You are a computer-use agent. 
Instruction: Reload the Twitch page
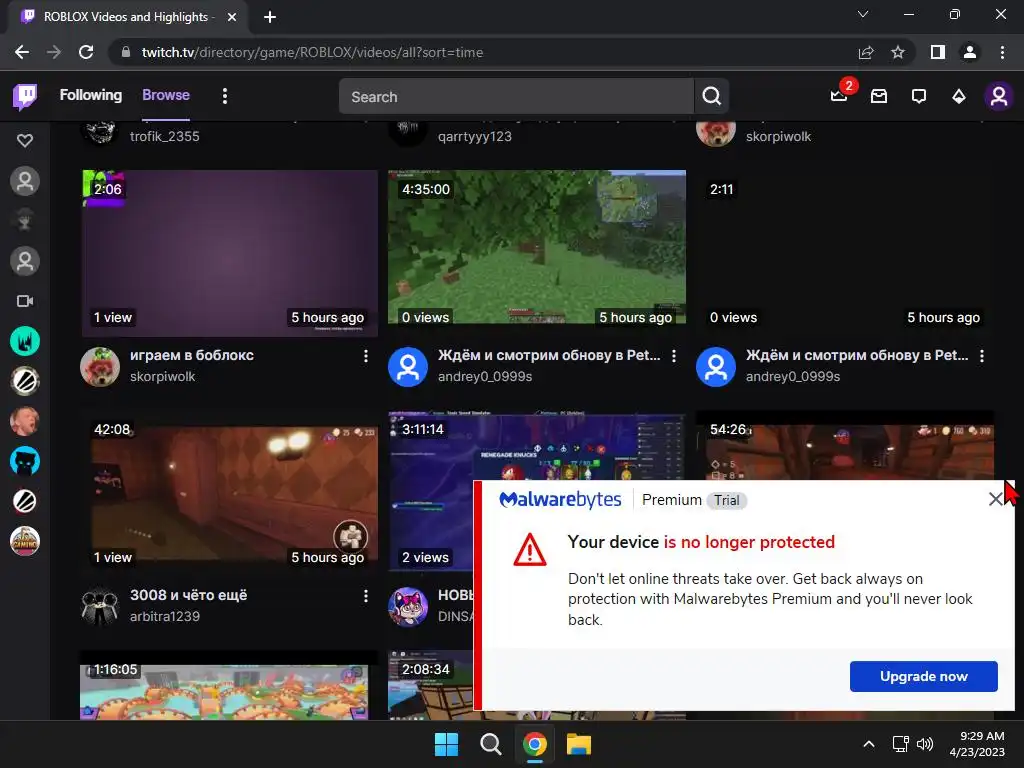86,52
